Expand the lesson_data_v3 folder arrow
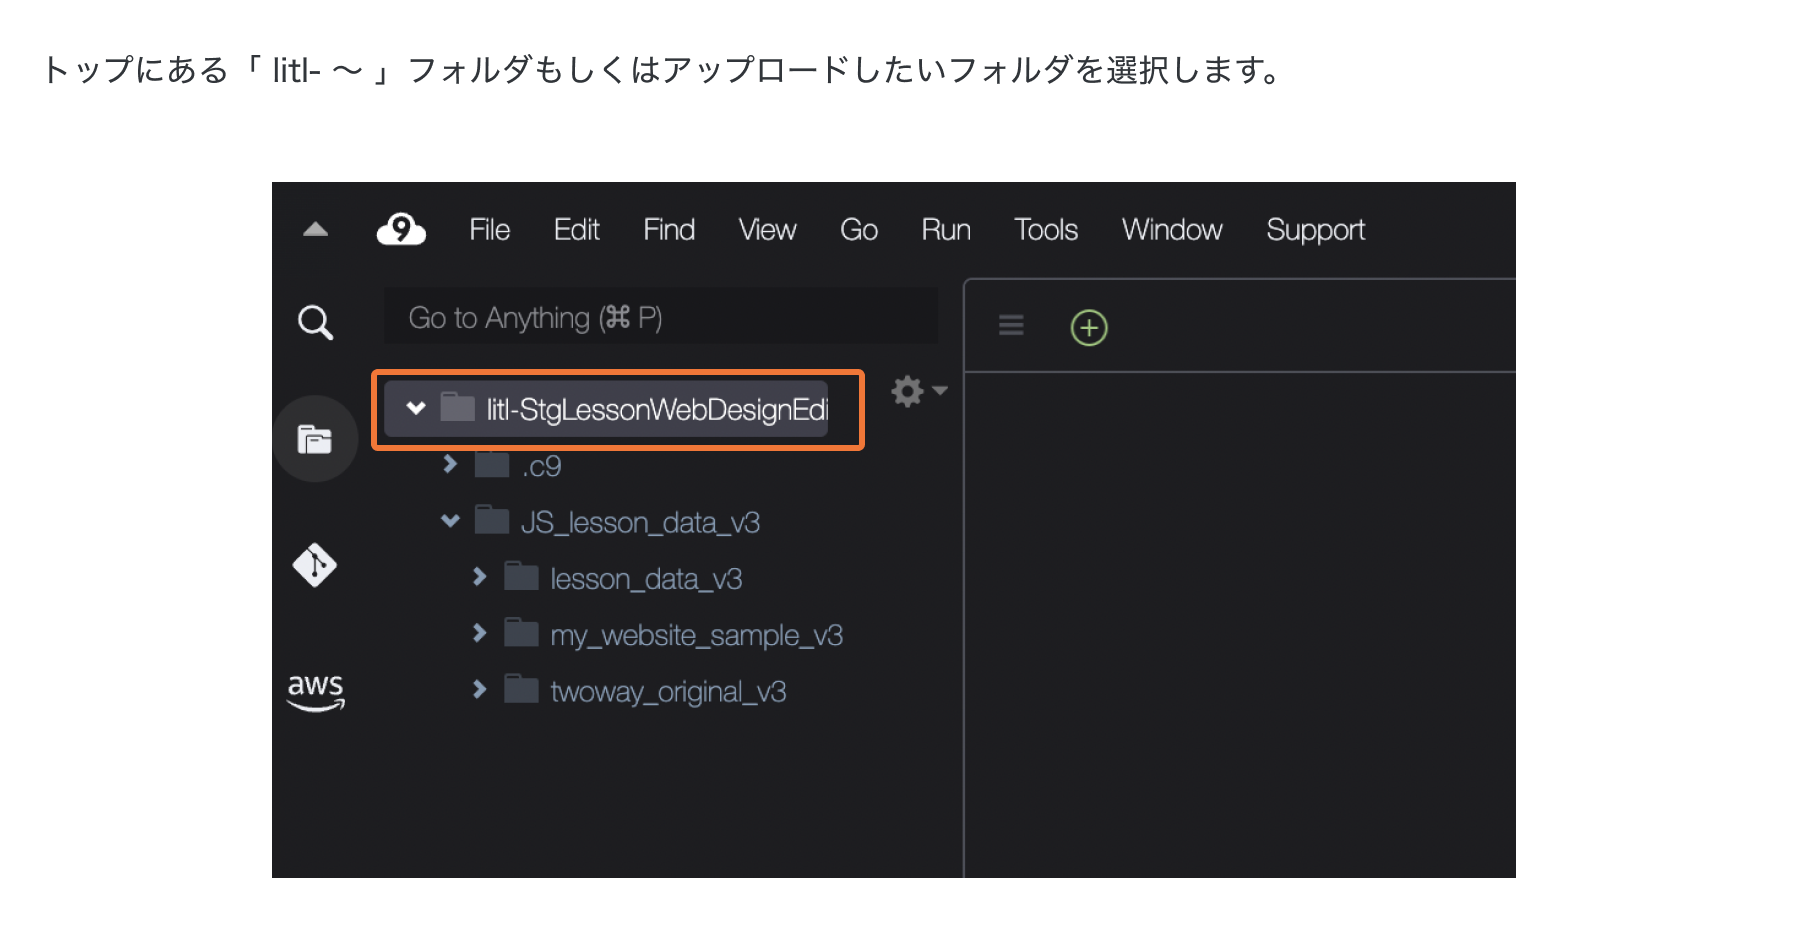Viewport: 1820px width, 948px height. point(479,577)
